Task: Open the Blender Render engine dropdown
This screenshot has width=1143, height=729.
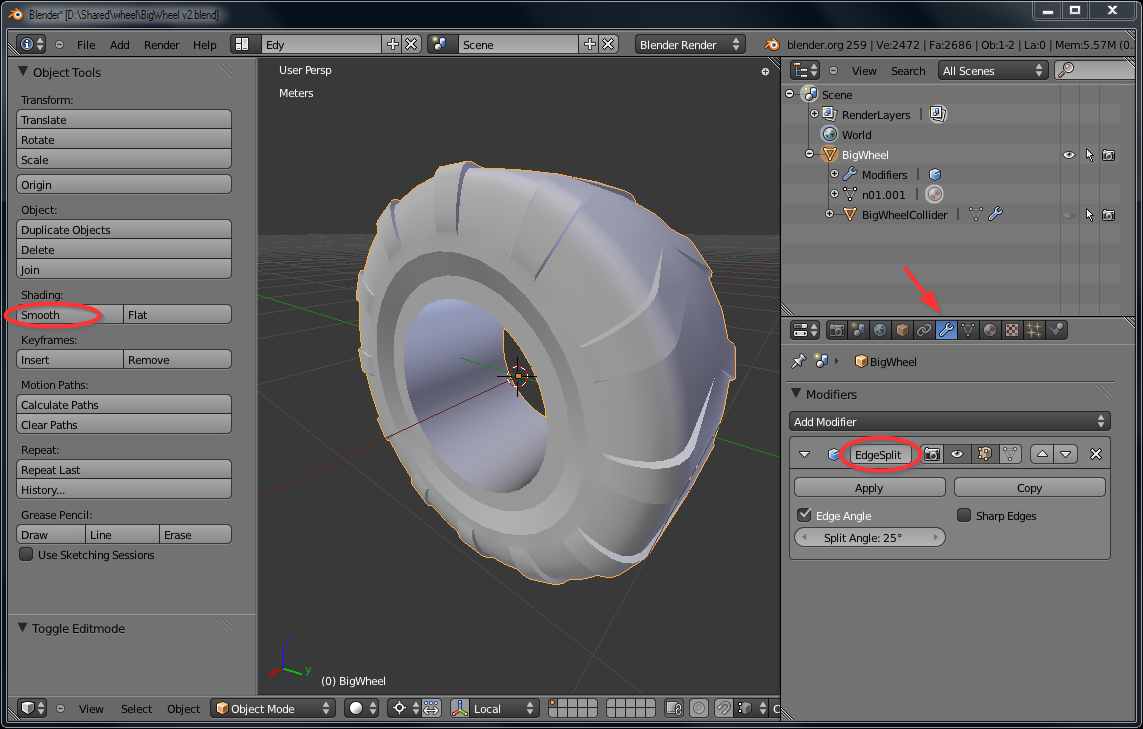Action: 689,44
